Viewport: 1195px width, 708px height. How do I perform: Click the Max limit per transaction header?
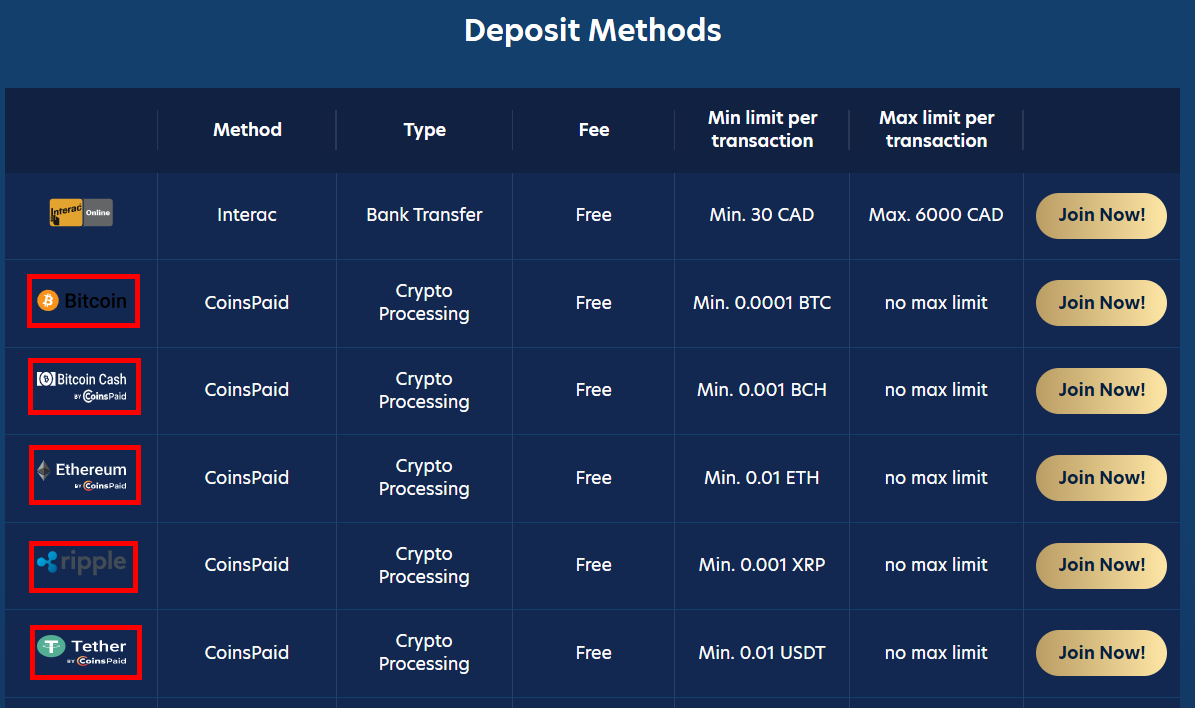coord(936,130)
